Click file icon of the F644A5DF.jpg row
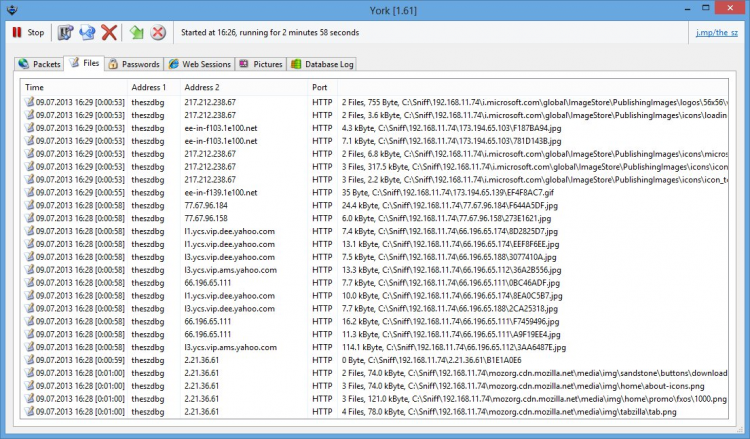This screenshot has height=439, width=750. pyautogui.click(x=30, y=205)
